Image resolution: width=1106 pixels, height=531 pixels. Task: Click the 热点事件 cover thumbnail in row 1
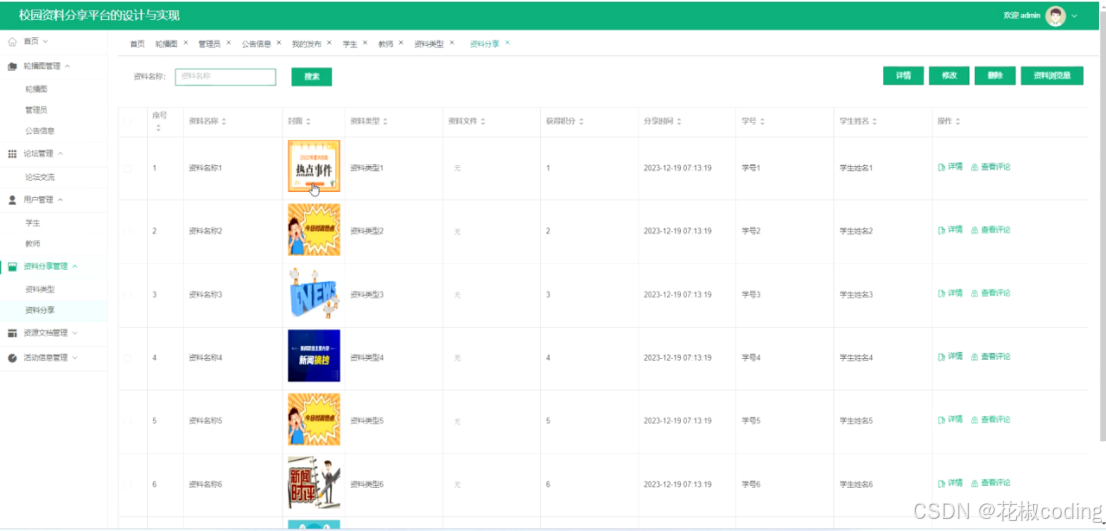[x=314, y=166]
